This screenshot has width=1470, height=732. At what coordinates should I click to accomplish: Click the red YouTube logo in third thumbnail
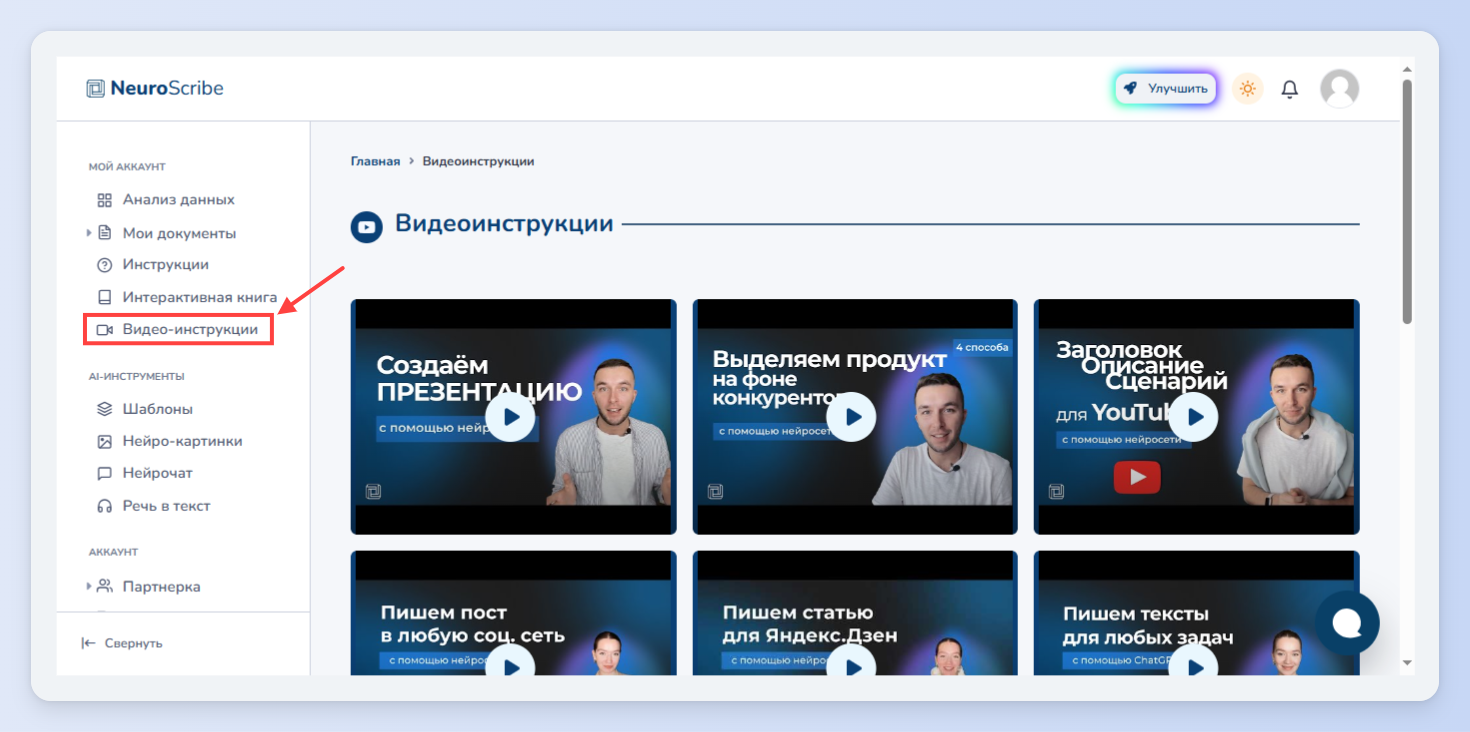[x=1137, y=477]
